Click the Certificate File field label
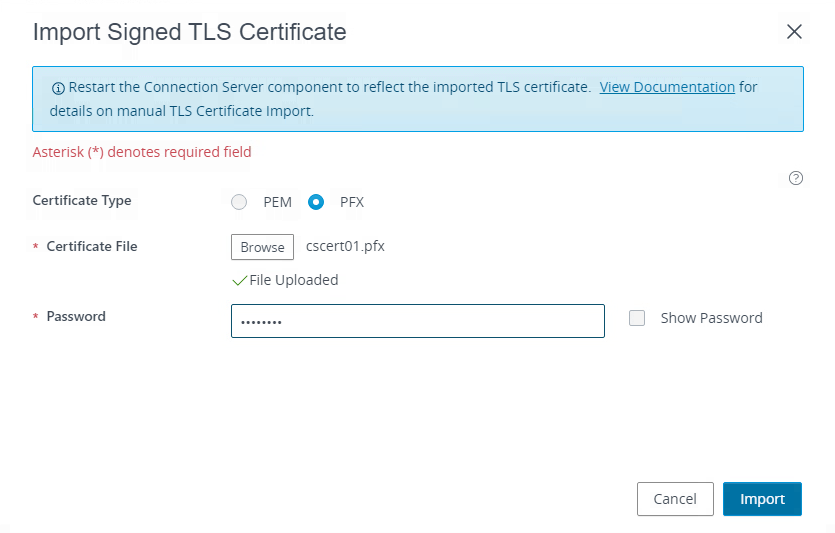 [92, 247]
